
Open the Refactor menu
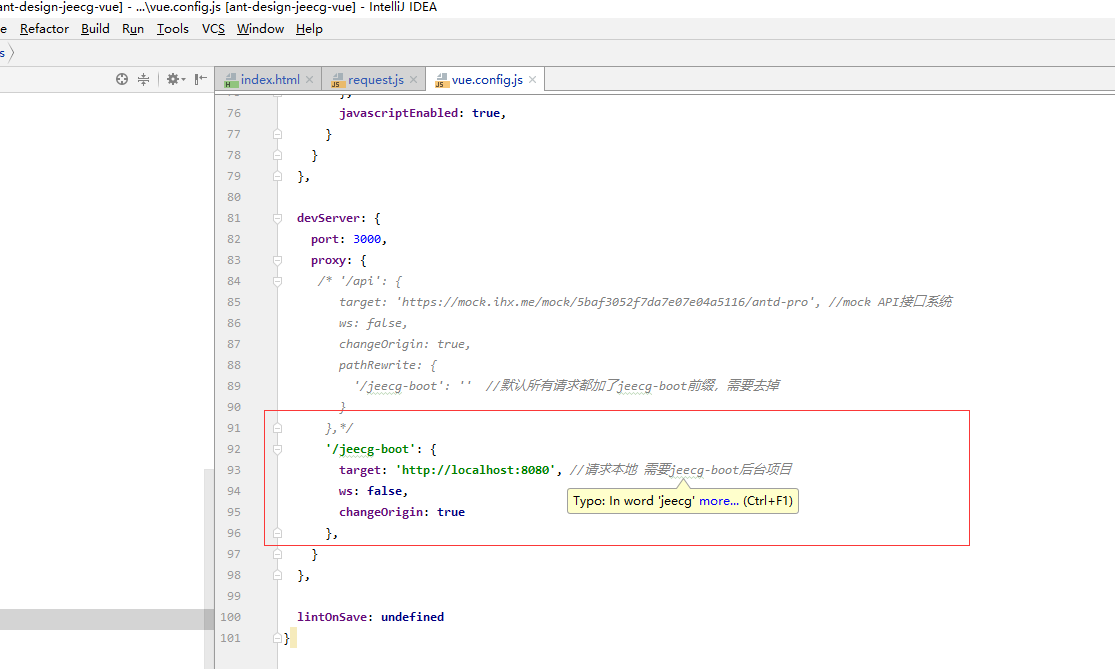pos(44,28)
